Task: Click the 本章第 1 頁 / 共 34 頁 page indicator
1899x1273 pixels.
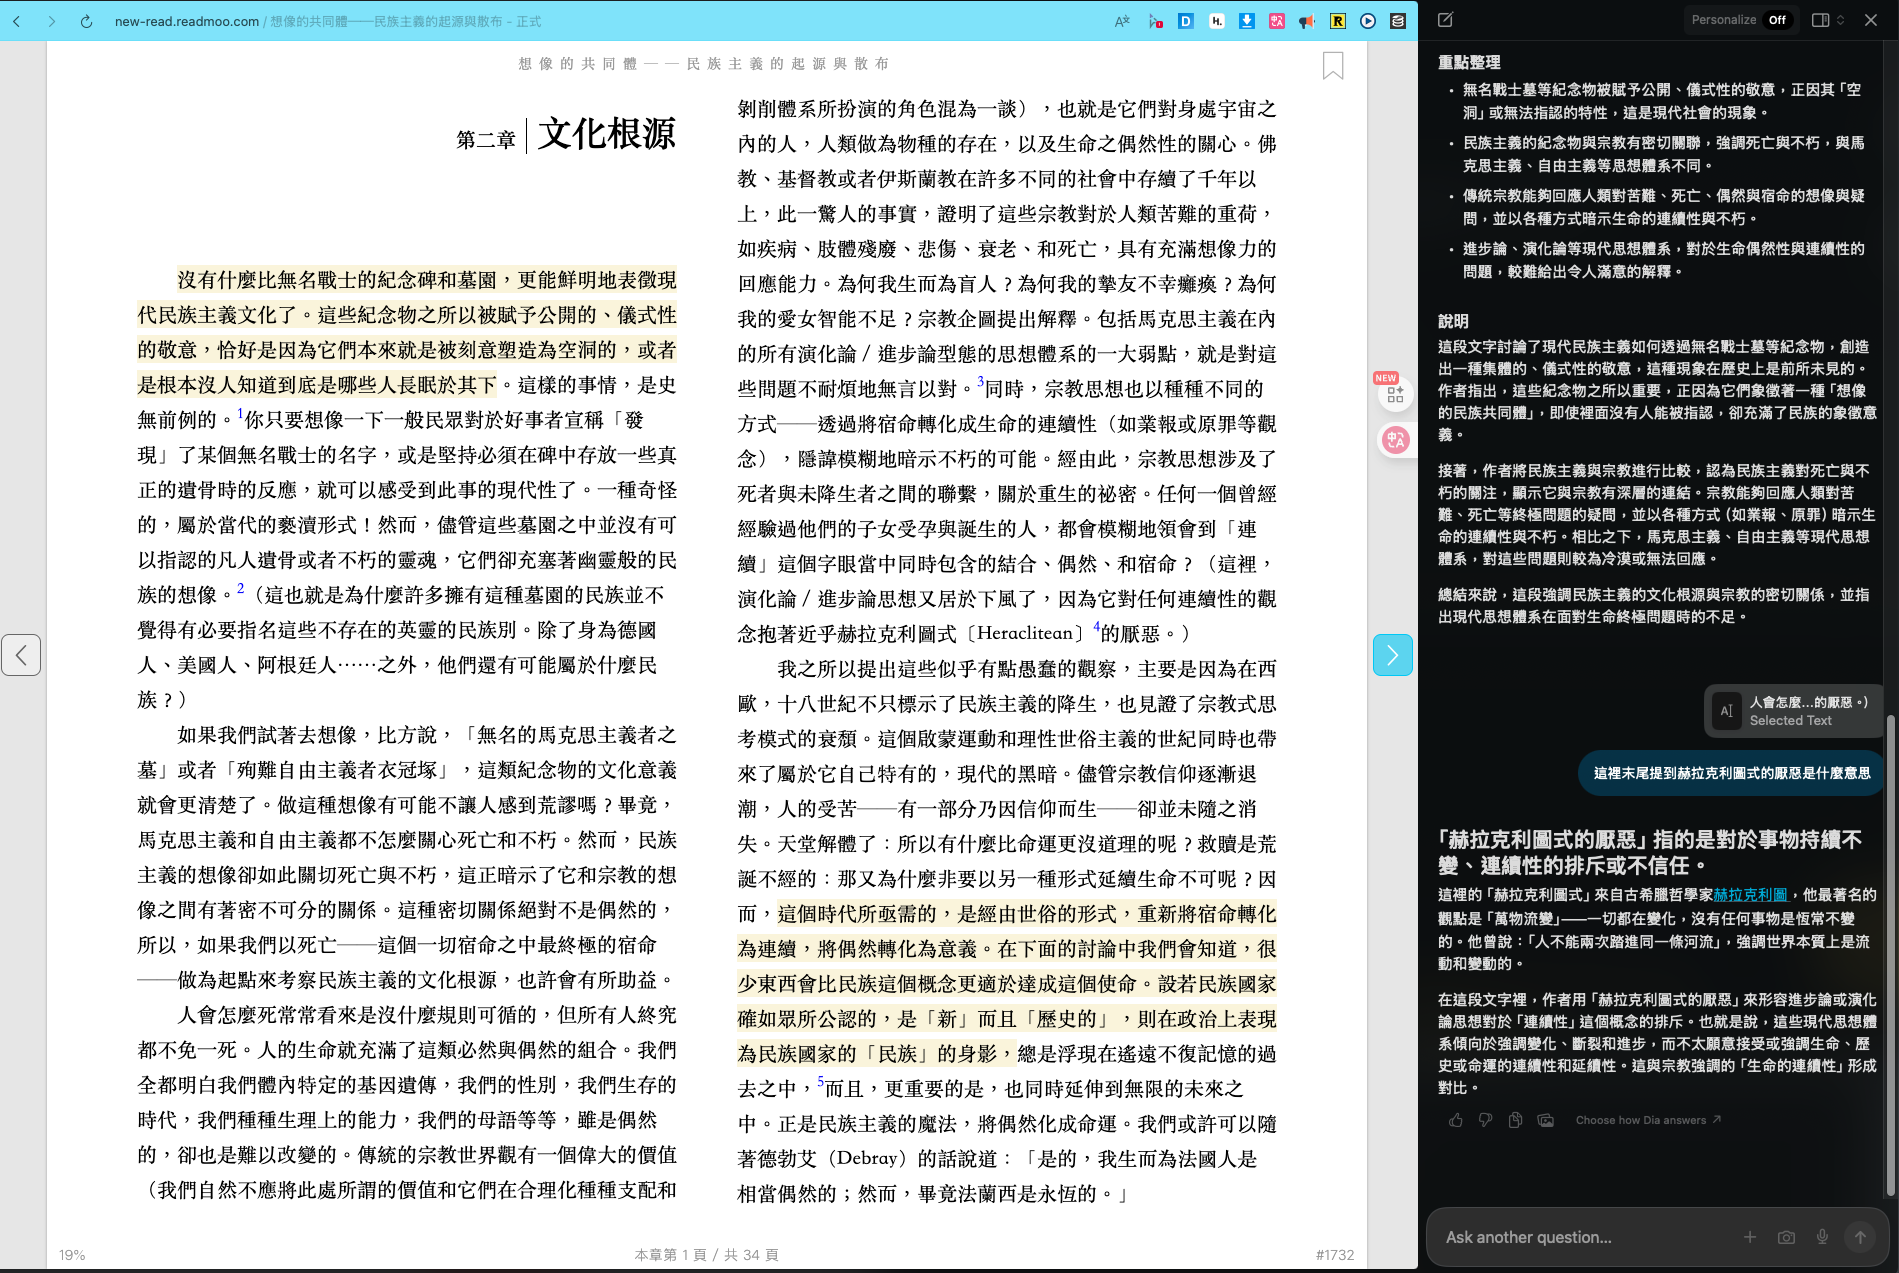Action: [x=706, y=1255]
